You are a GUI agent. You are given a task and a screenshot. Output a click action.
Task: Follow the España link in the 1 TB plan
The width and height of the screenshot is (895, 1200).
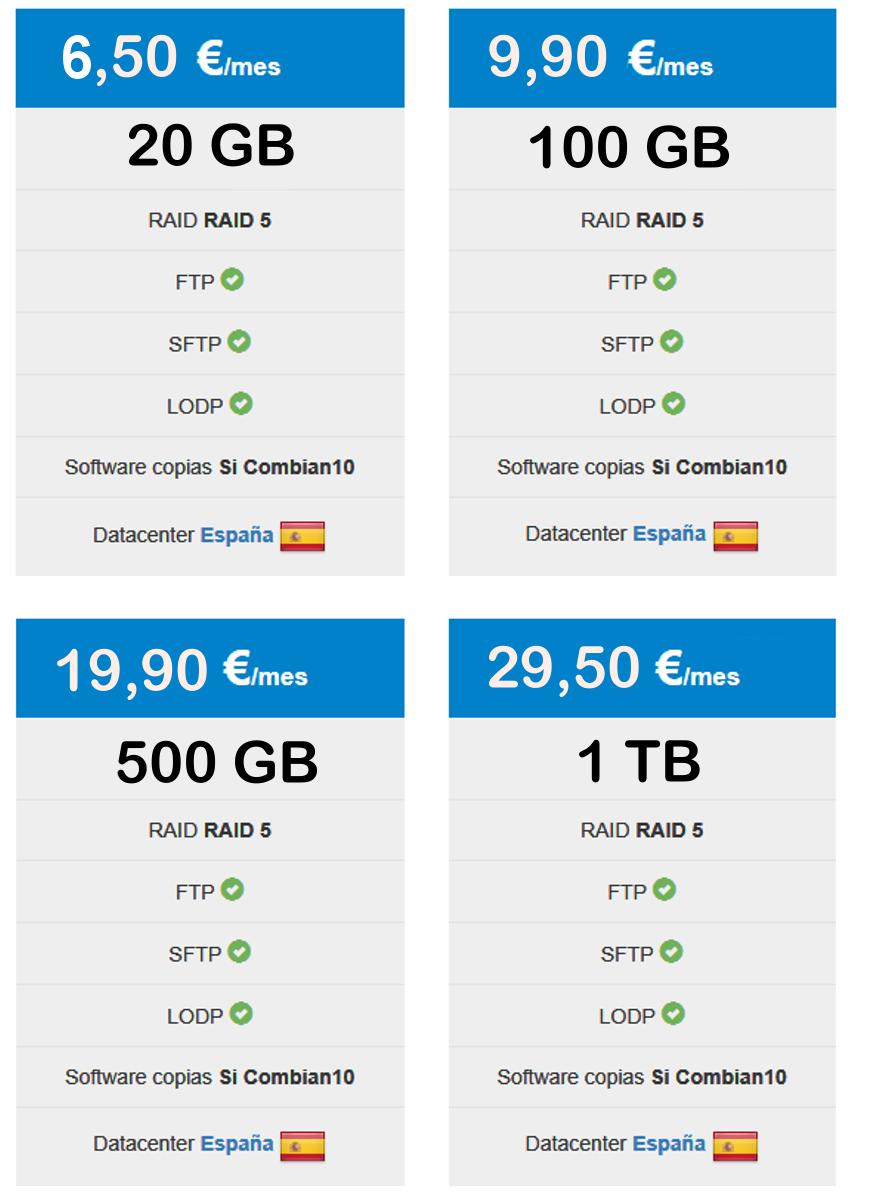point(669,1144)
